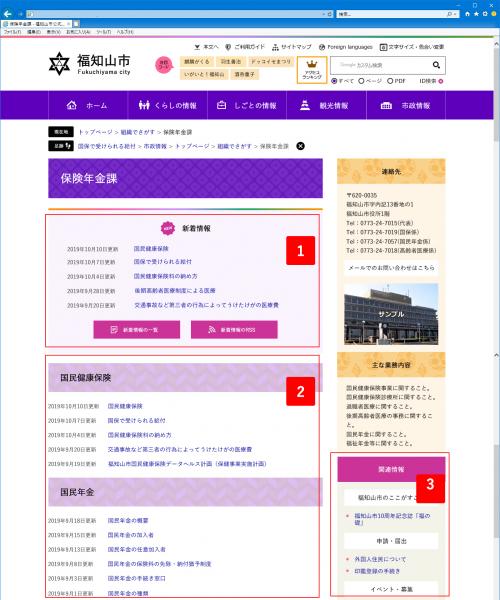Screen dimensions: 500x600
Task: Open the アクセスランキング crown button
Action: [x=312, y=70]
